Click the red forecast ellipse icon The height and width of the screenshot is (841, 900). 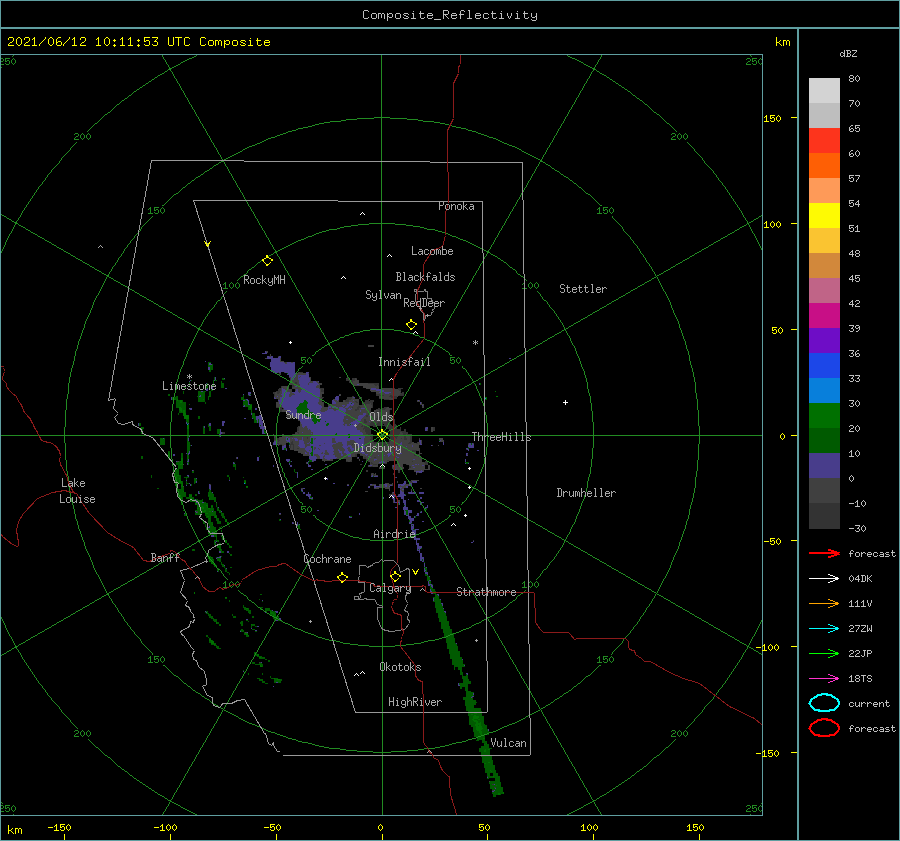tap(824, 728)
